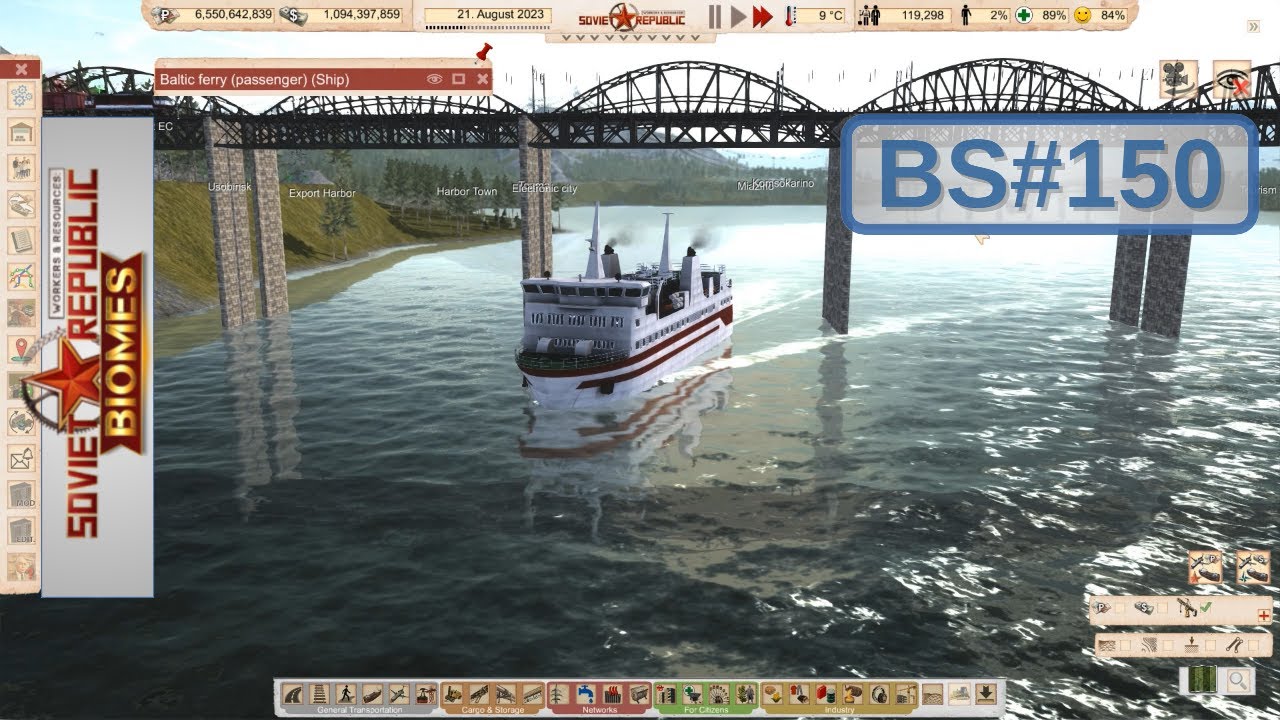Toggle the terrain grid checkbox
Image resolution: width=1280 pixels, height=720 pixels.
(x=1125, y=645)
